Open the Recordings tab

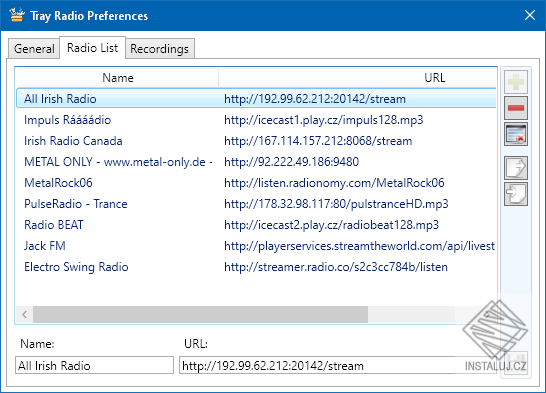coord(159,48)
